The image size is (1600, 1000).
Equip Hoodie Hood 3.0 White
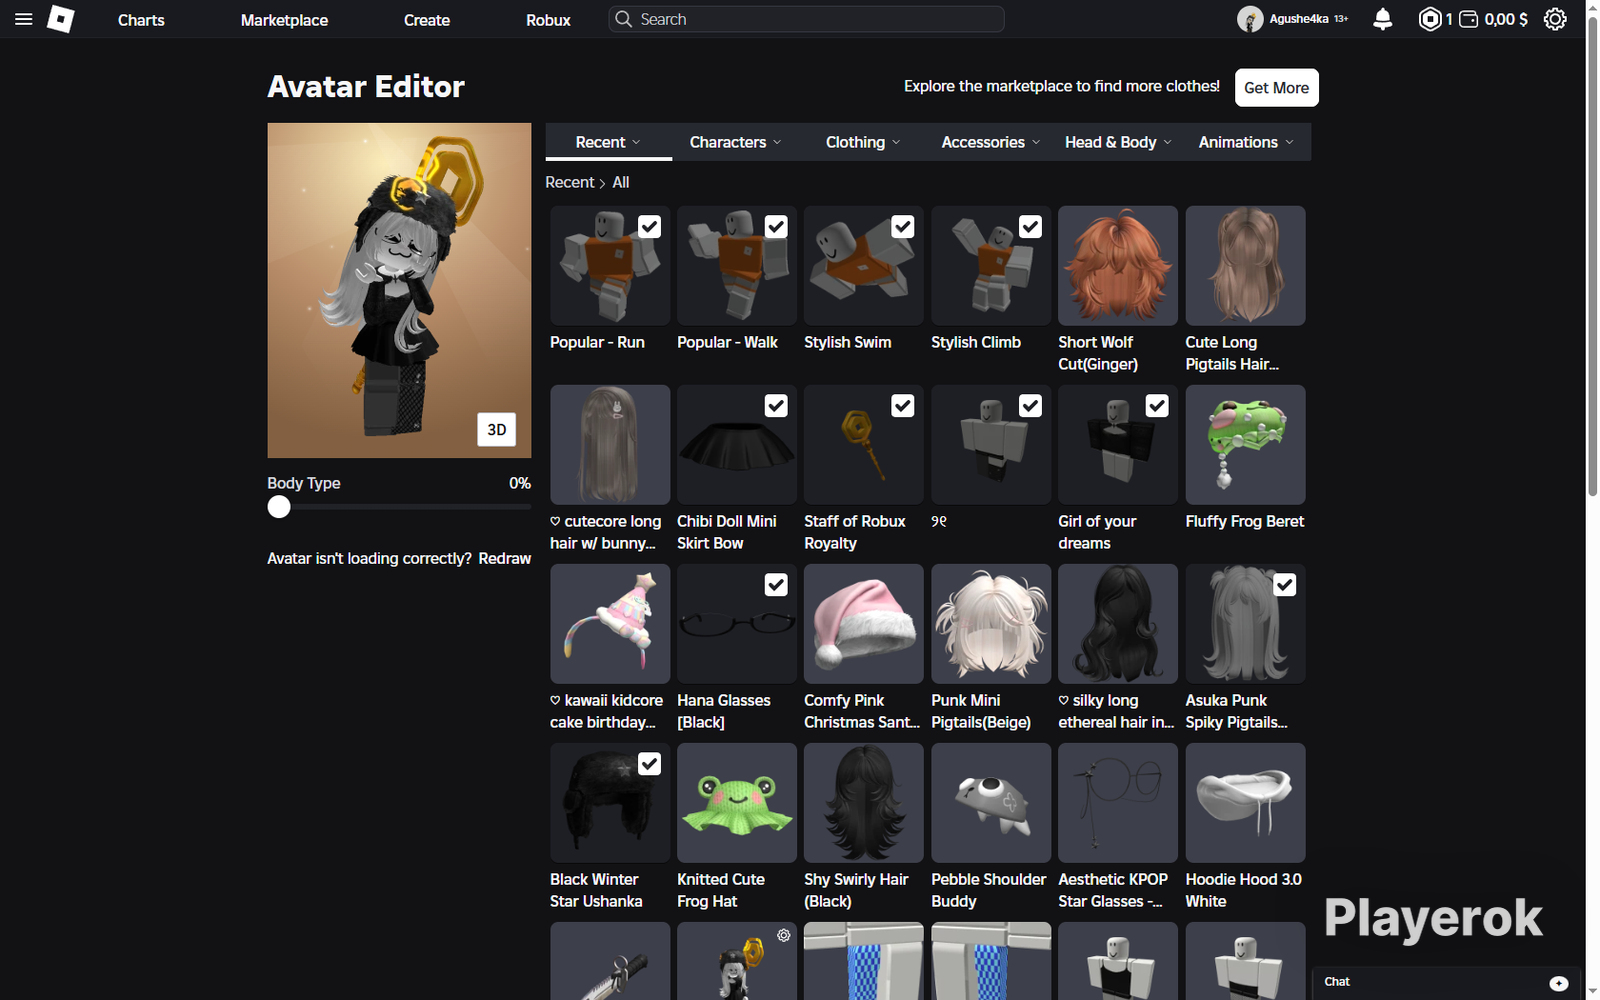[x=1245, y=803]
